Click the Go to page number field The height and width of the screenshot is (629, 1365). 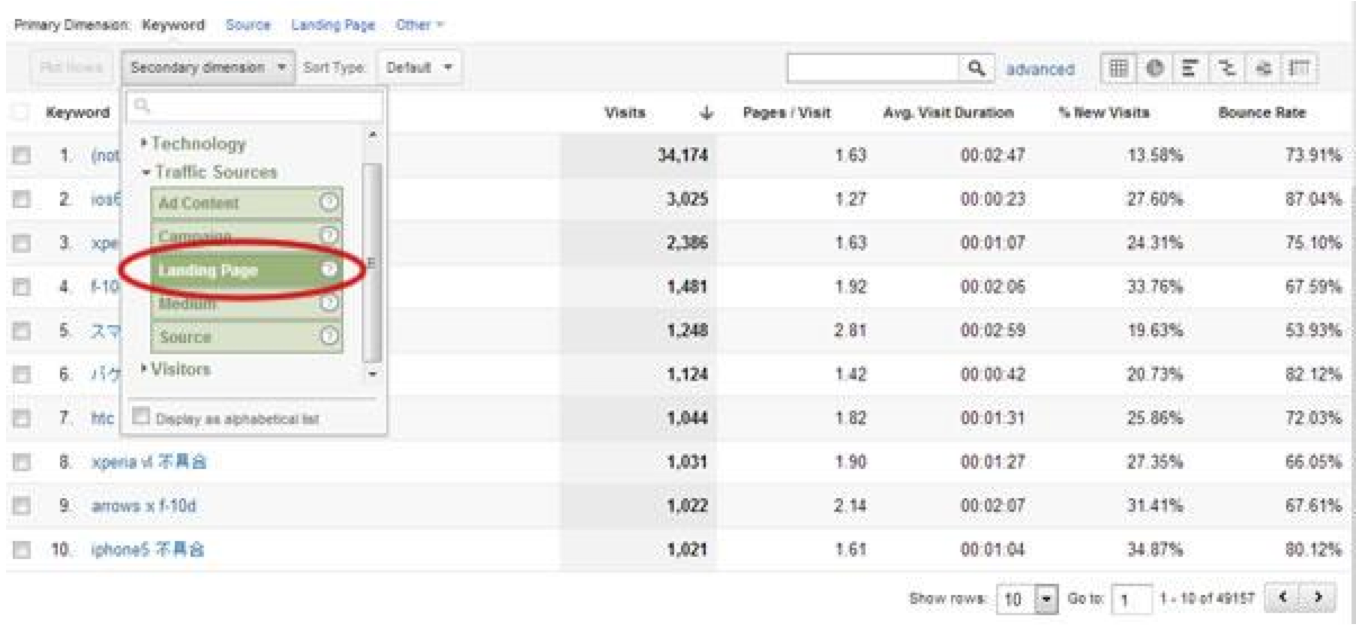[1131, 599]
